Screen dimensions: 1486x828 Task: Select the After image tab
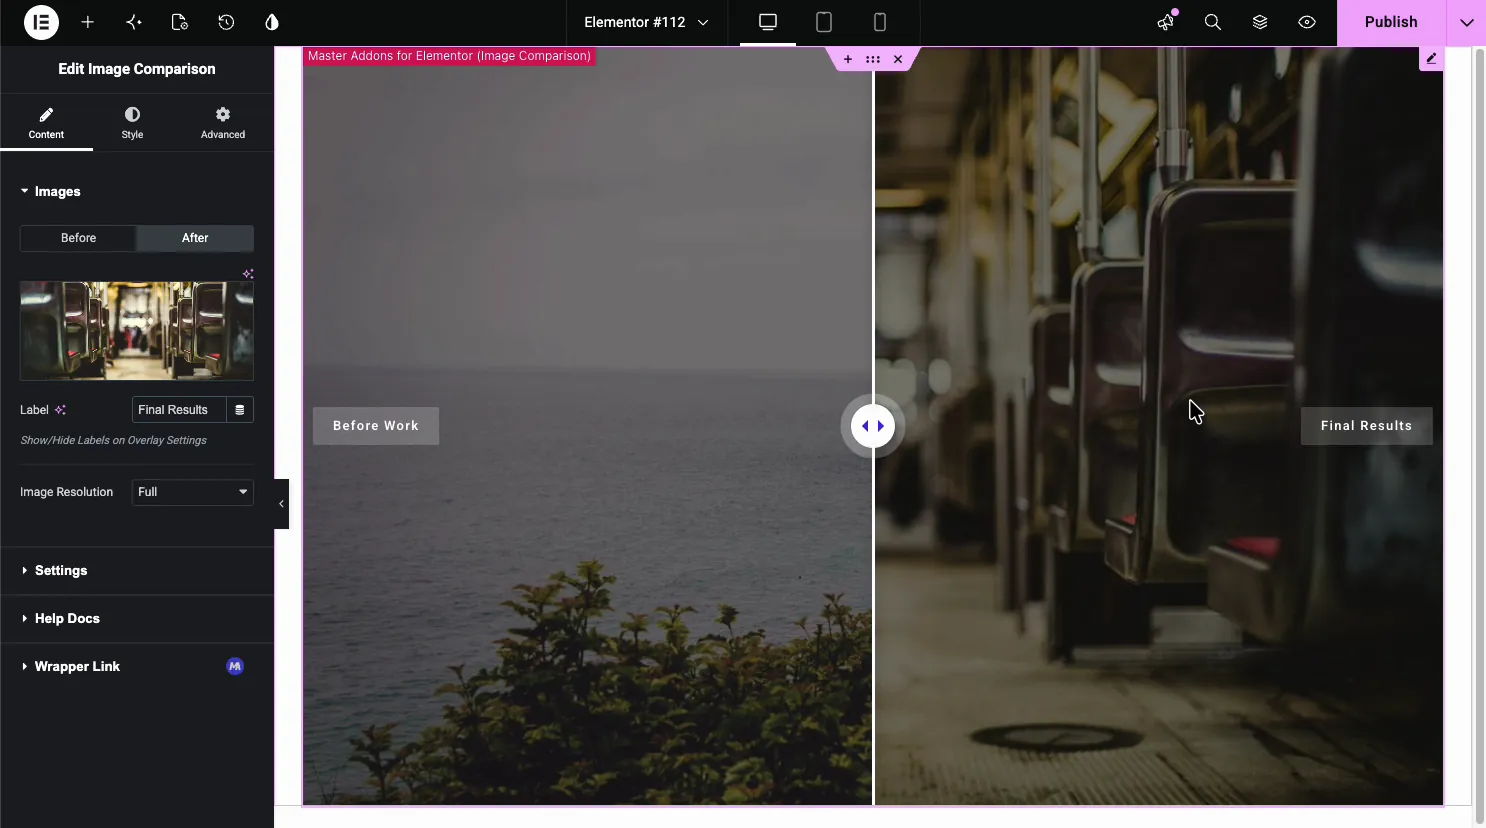click(x=195, y=238)
